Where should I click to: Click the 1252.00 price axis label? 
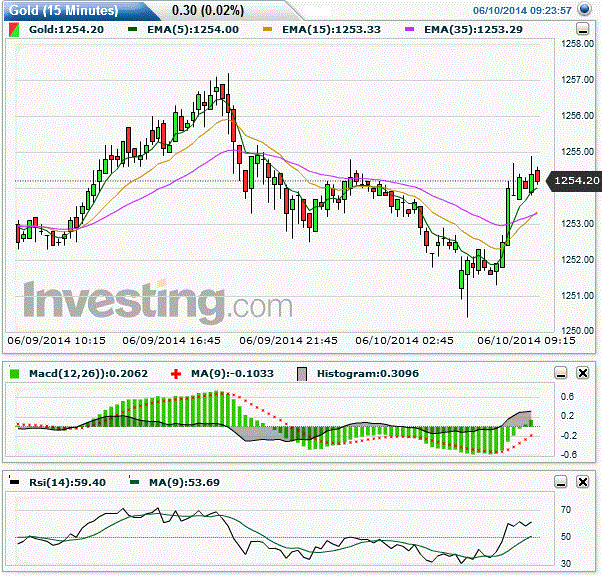[577, 260]
